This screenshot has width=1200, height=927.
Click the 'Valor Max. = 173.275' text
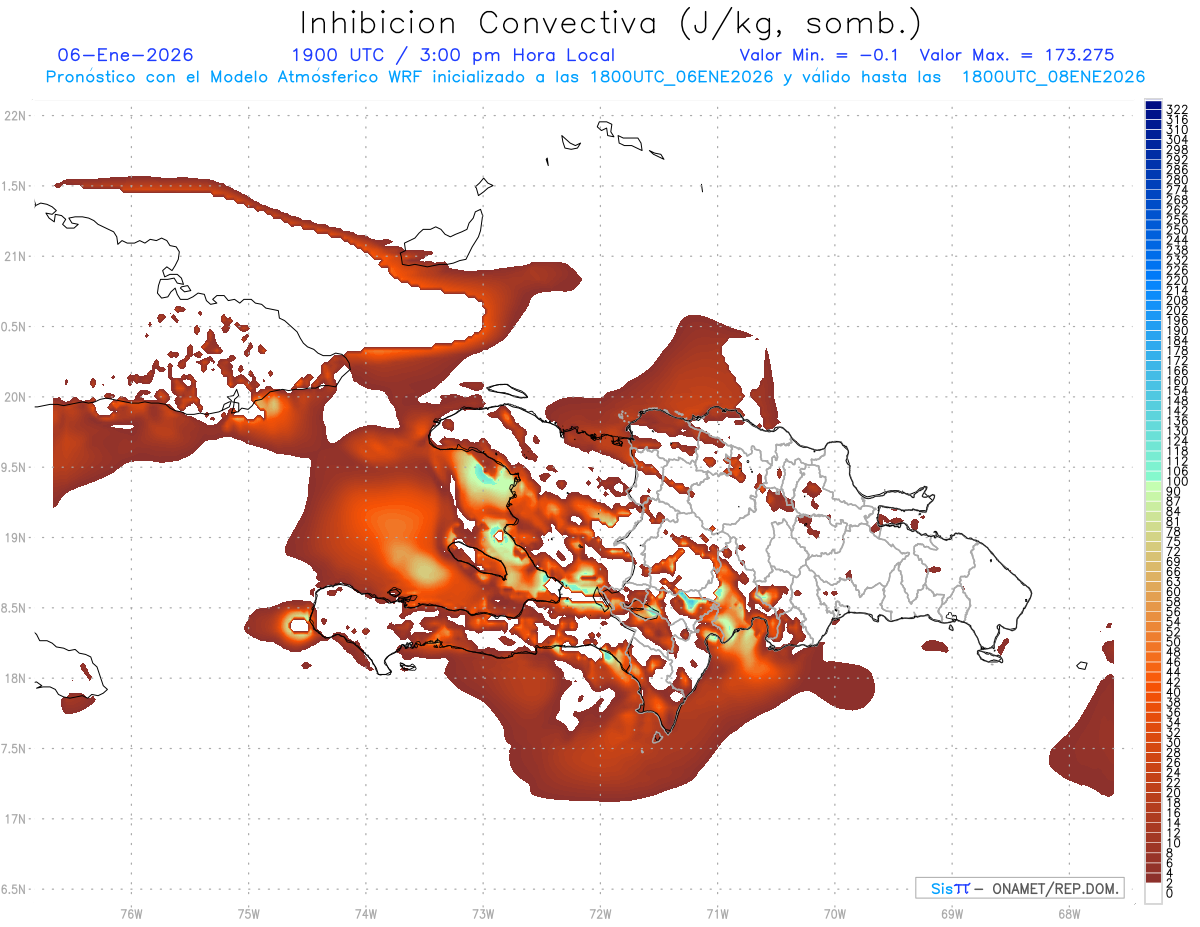(1017, 55)
